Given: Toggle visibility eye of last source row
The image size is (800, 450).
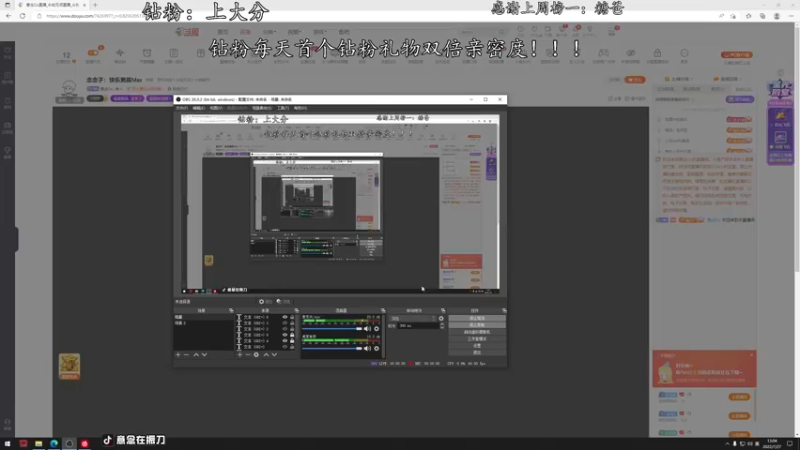Looking at the screenshot, I should click(285, 347).
